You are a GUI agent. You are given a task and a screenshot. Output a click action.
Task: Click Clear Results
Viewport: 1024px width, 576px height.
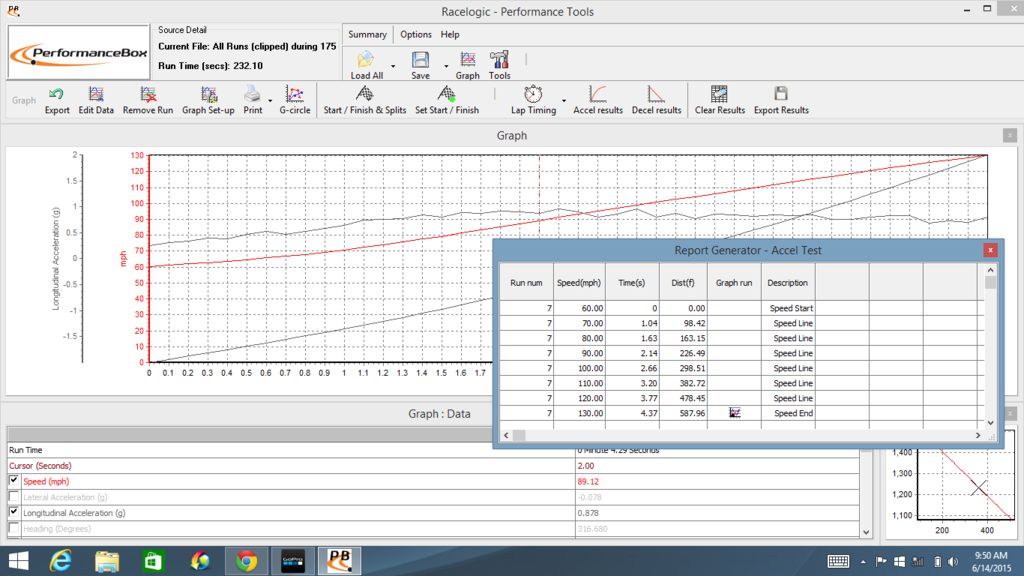[x=720, y=100]
